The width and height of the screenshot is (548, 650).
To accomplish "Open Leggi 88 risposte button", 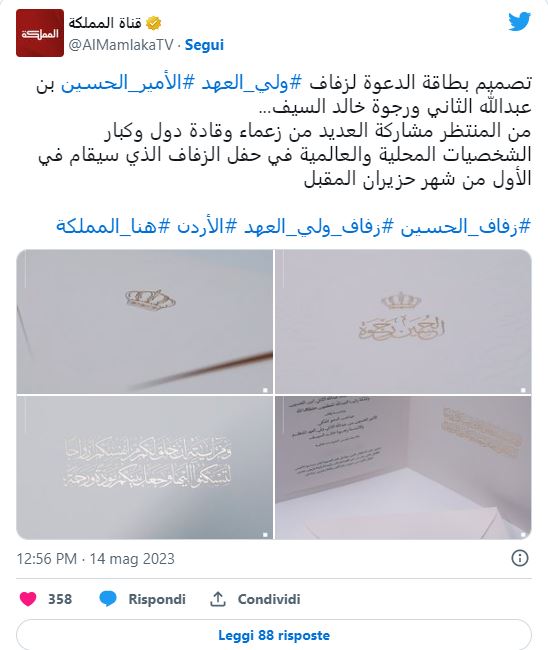I will (274, 635).
